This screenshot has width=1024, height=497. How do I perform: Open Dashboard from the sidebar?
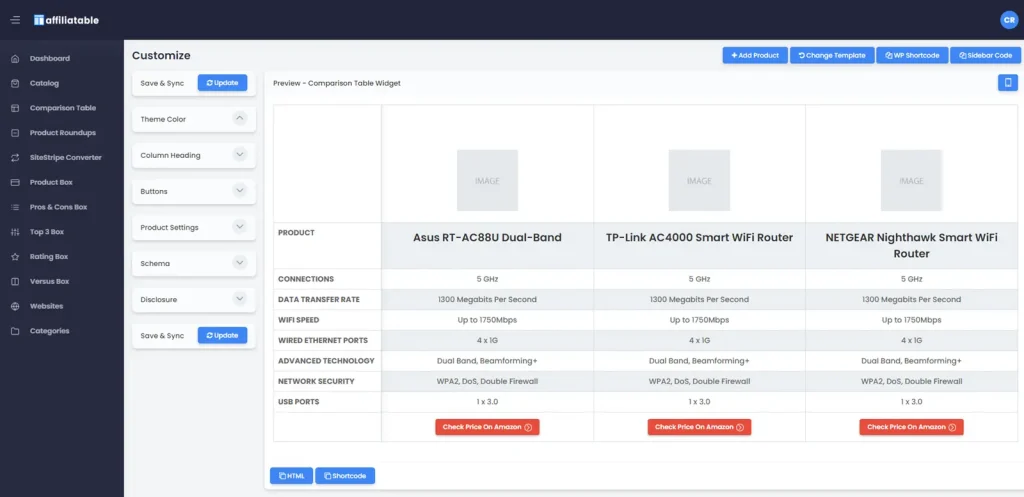tap(50, 59)
